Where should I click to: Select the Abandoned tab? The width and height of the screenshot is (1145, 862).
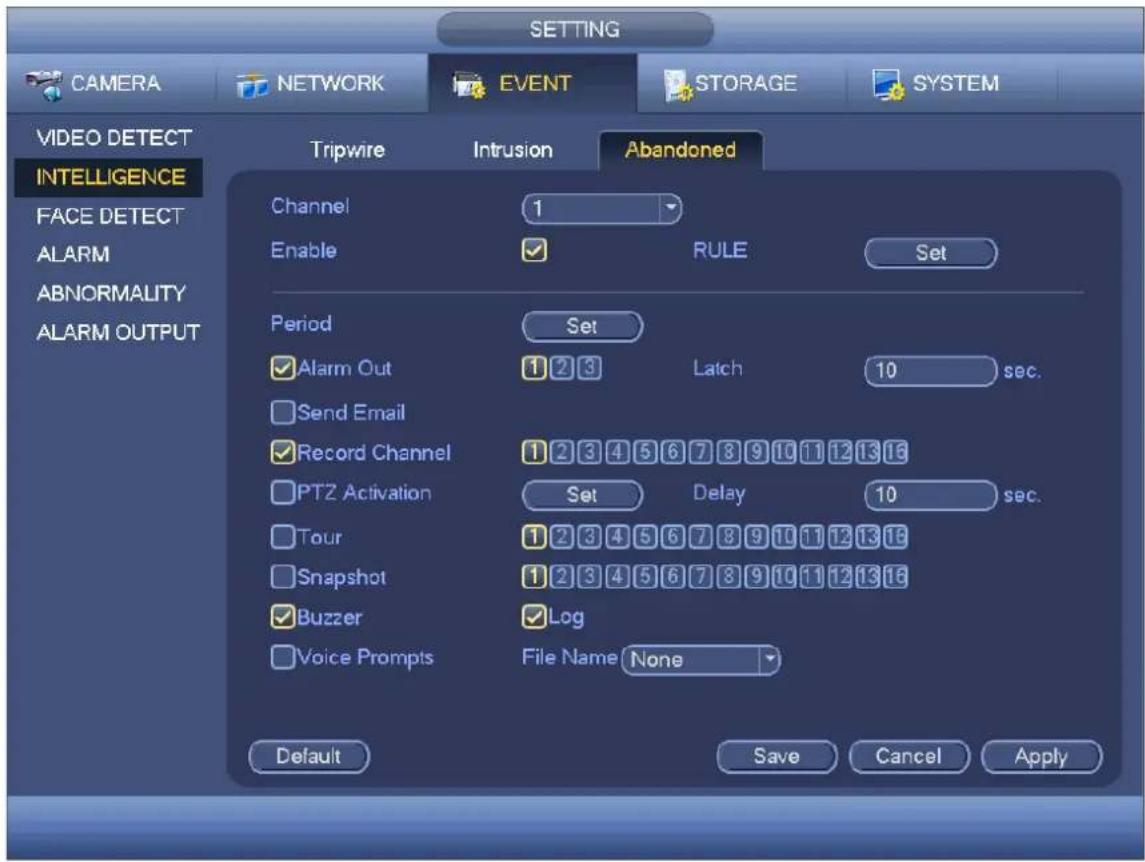point(681,150)
